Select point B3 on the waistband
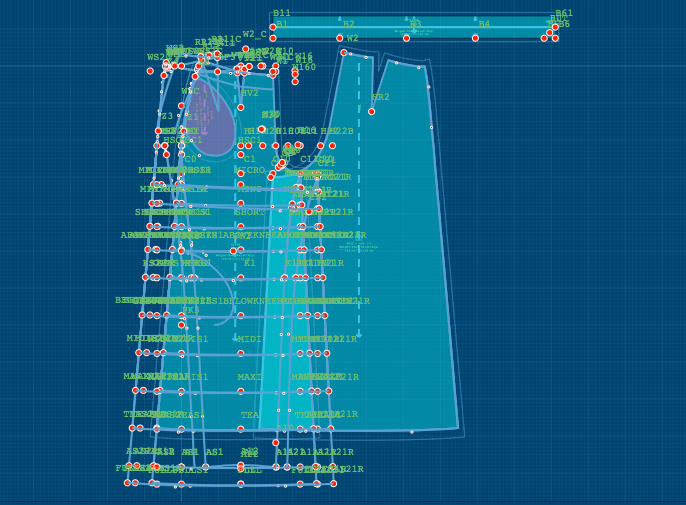The width and height of the screenshot is (686, 505). point(406,38)
